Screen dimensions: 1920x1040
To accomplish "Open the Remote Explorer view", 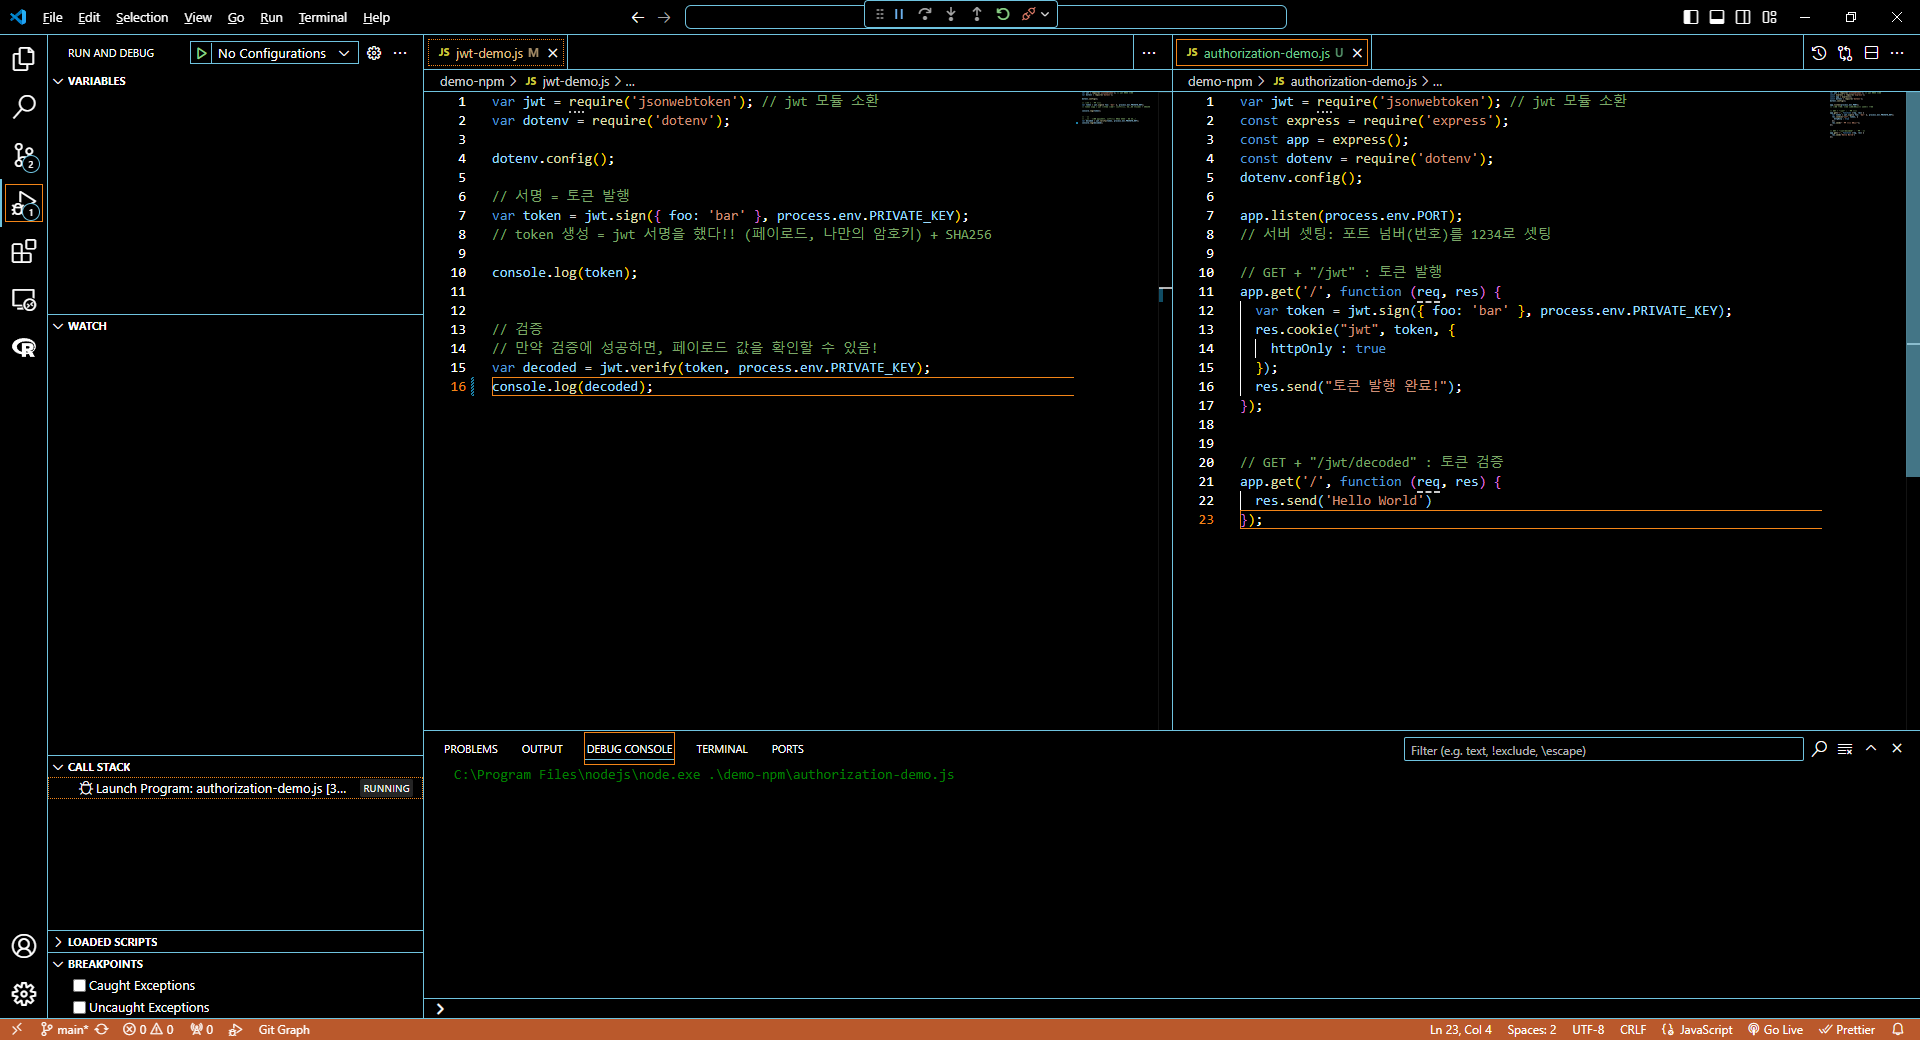I will click(24, 299).
